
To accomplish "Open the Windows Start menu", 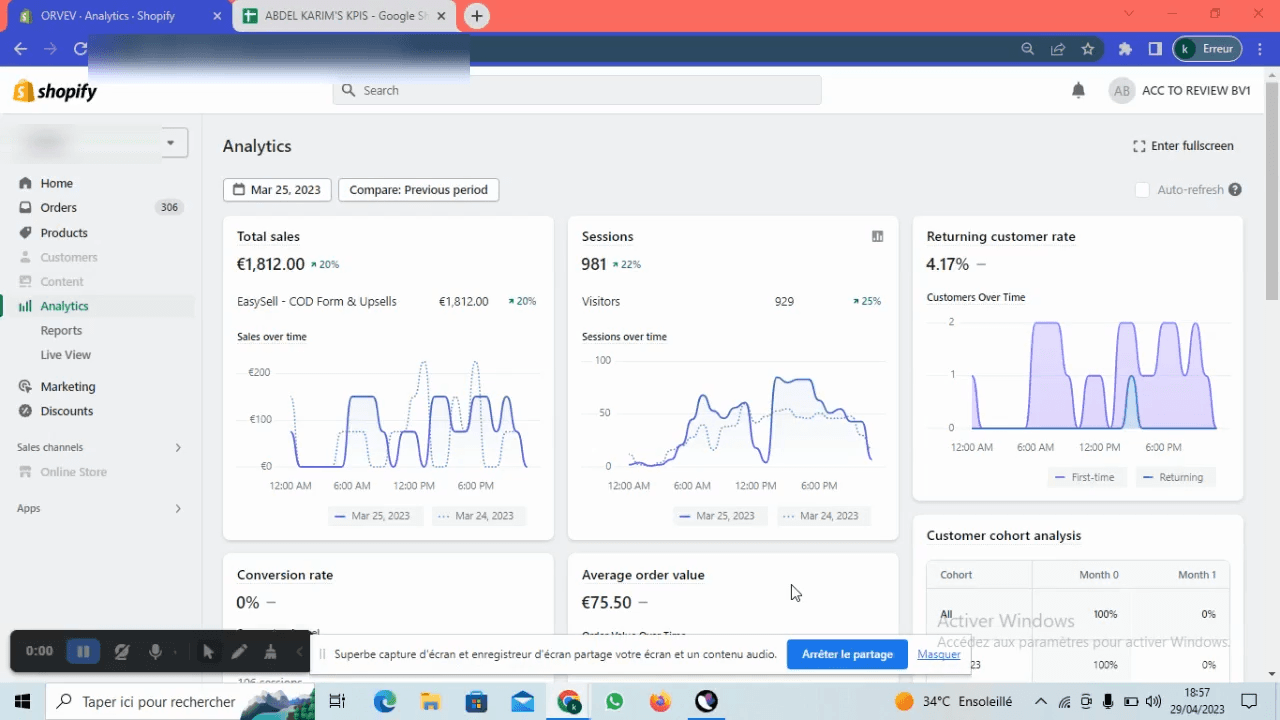I will [x=22, y=701].
